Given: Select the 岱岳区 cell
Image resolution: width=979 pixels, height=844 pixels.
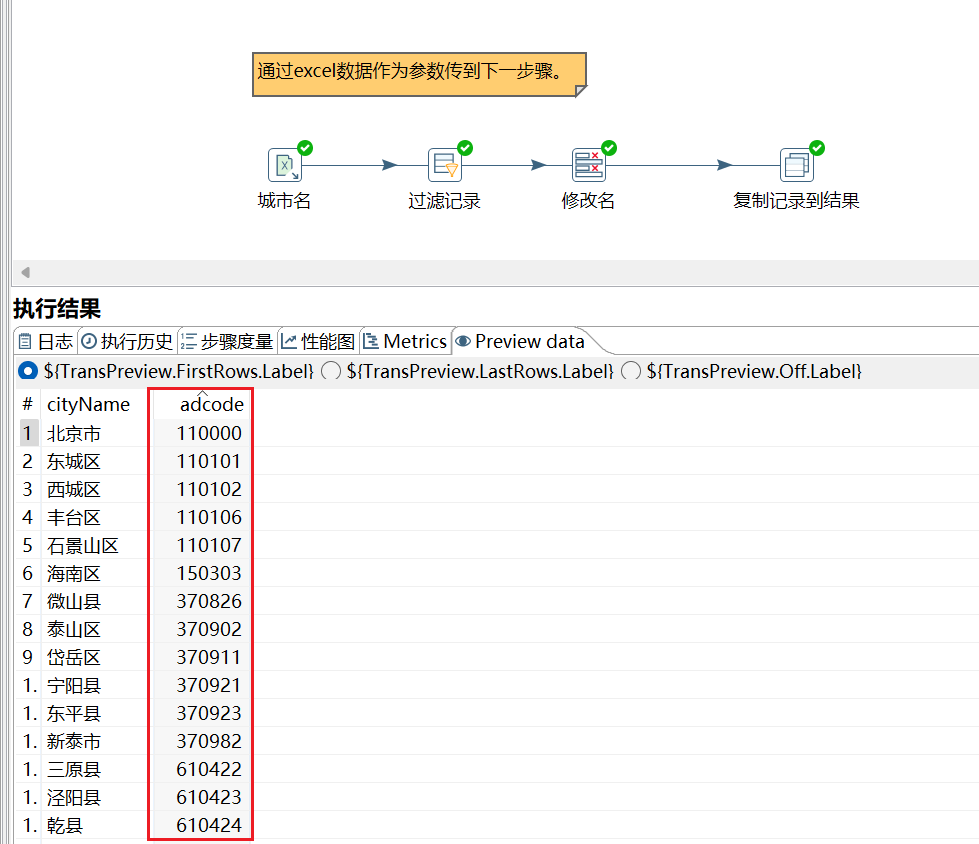Looking at the screenshot, I should coord(74,657).
